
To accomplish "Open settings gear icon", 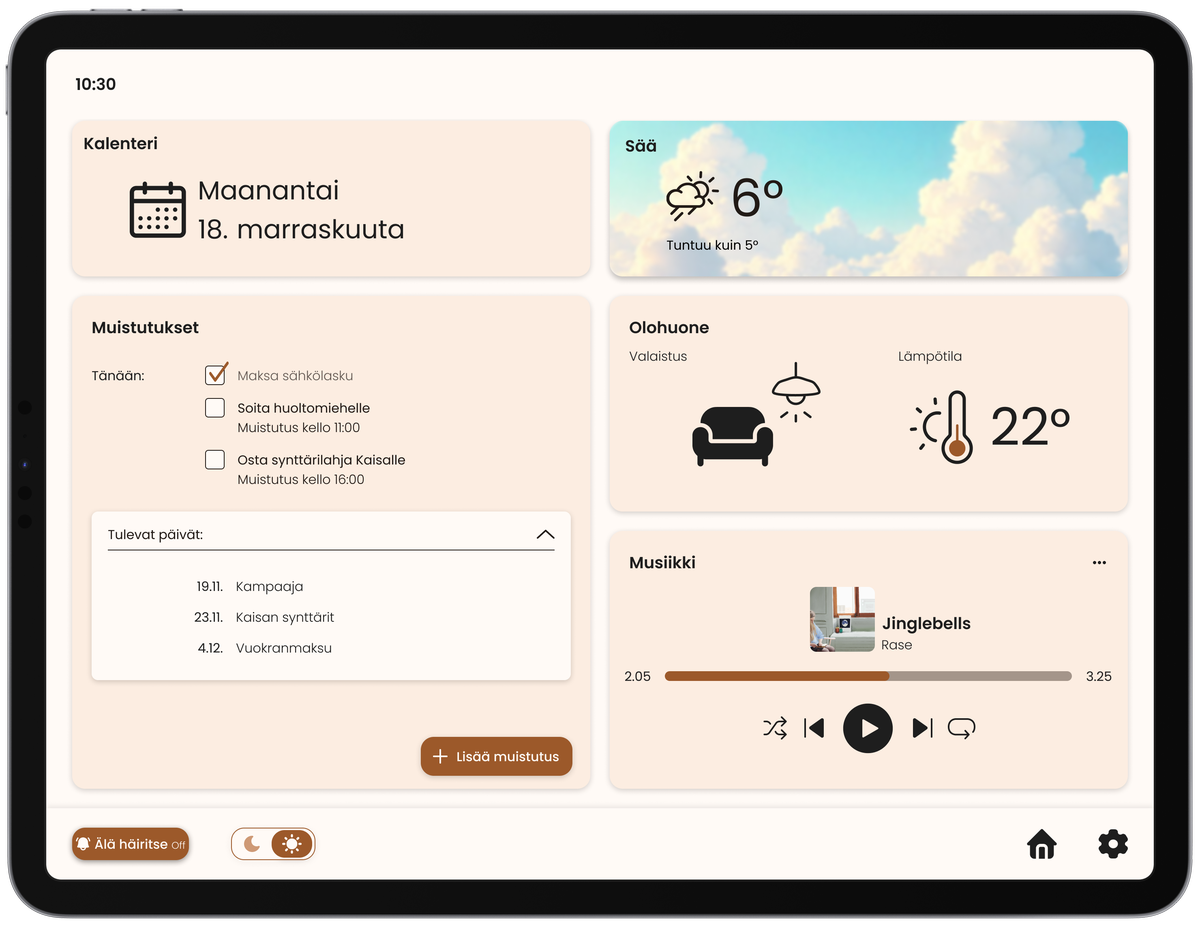I will coord(1113,844).
